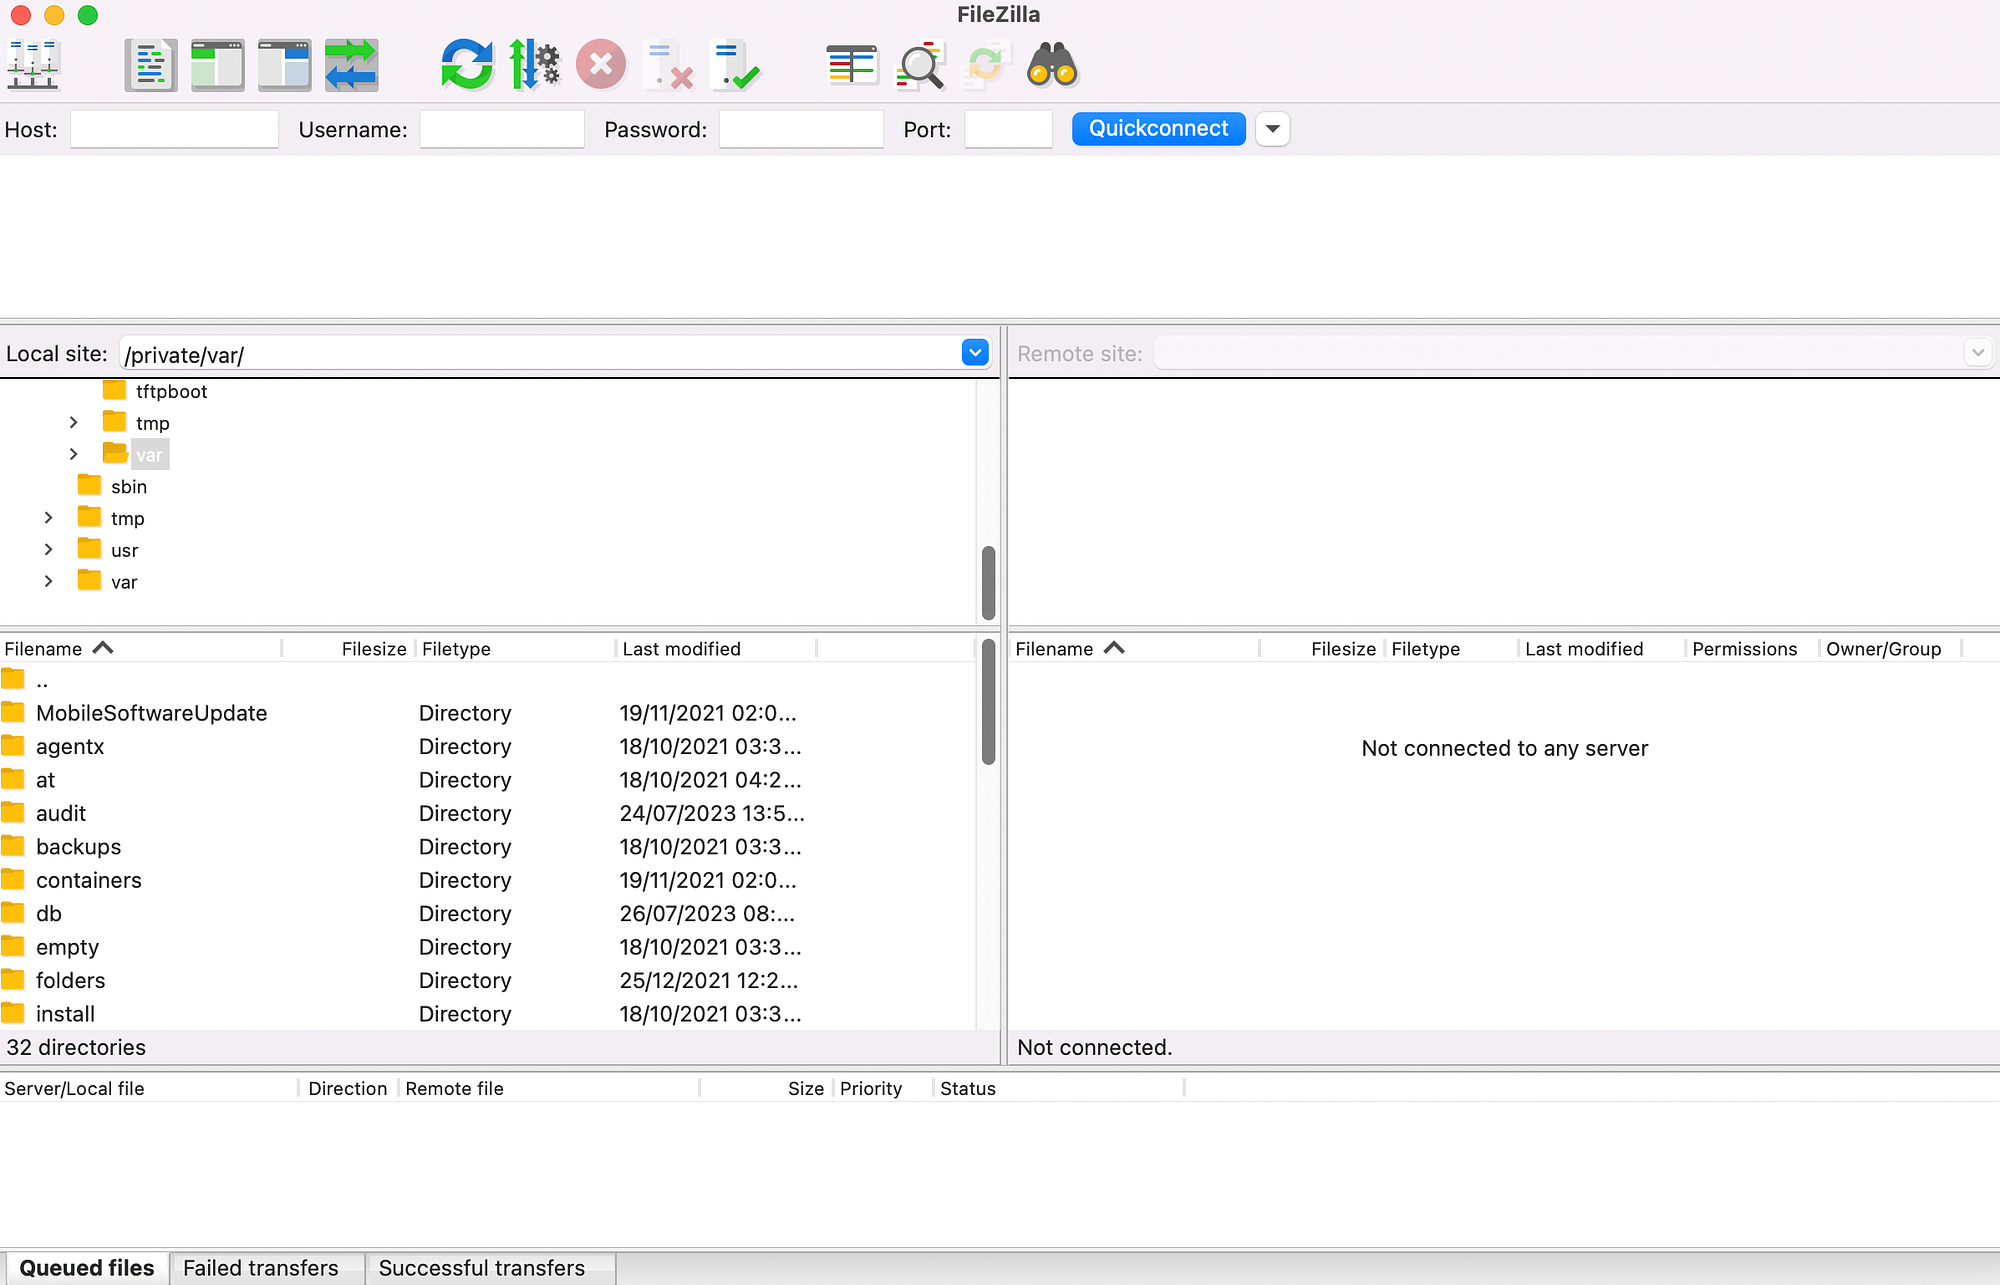Click the Quickconnect button
2000x1285 pixels.
click(x=1159, y=128)
